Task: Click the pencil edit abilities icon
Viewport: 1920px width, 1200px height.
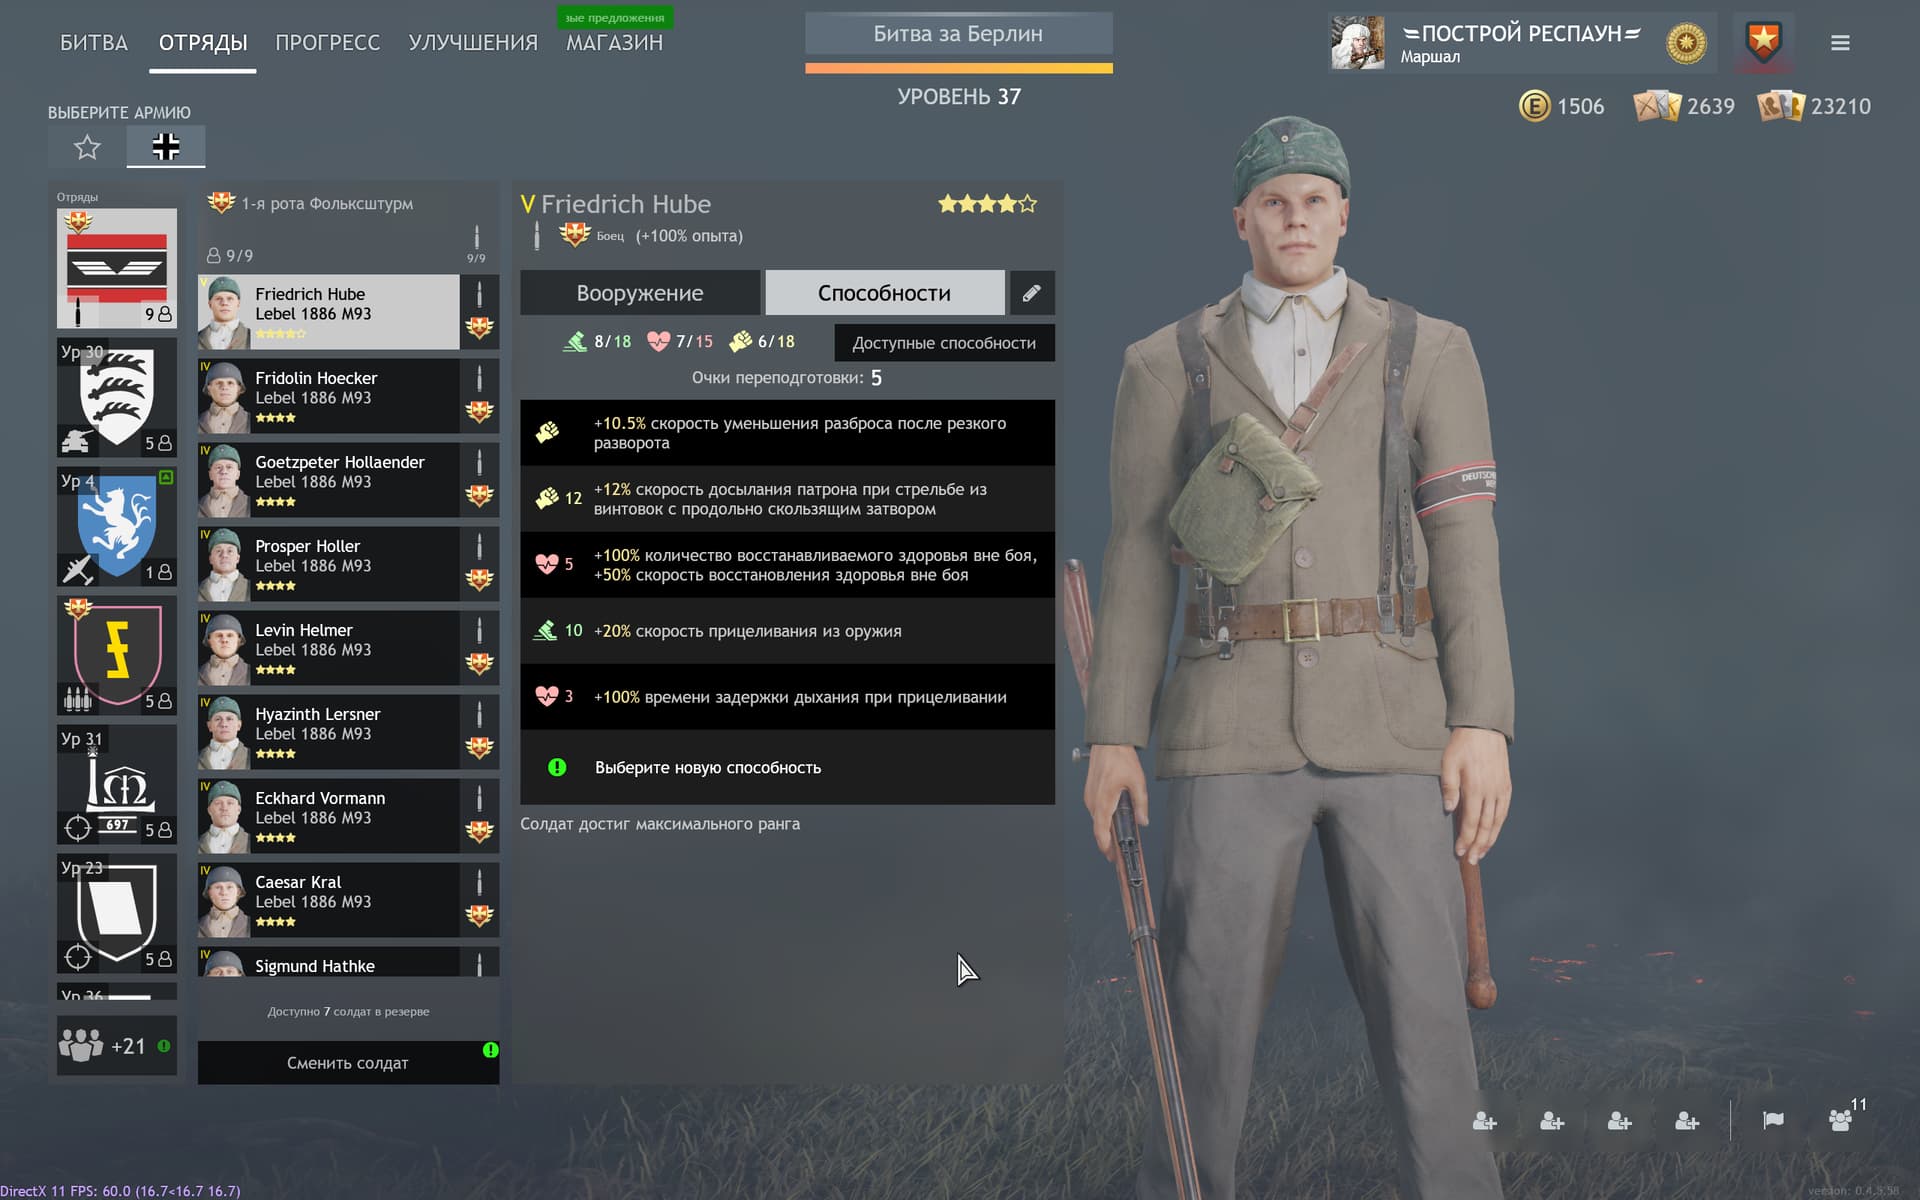Action: [1032, 293]
